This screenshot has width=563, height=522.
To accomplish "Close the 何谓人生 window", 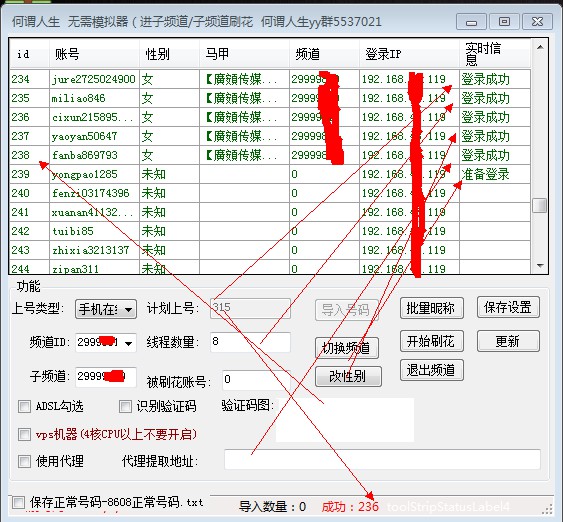I will pyautogui.click(x=537, y=22).
